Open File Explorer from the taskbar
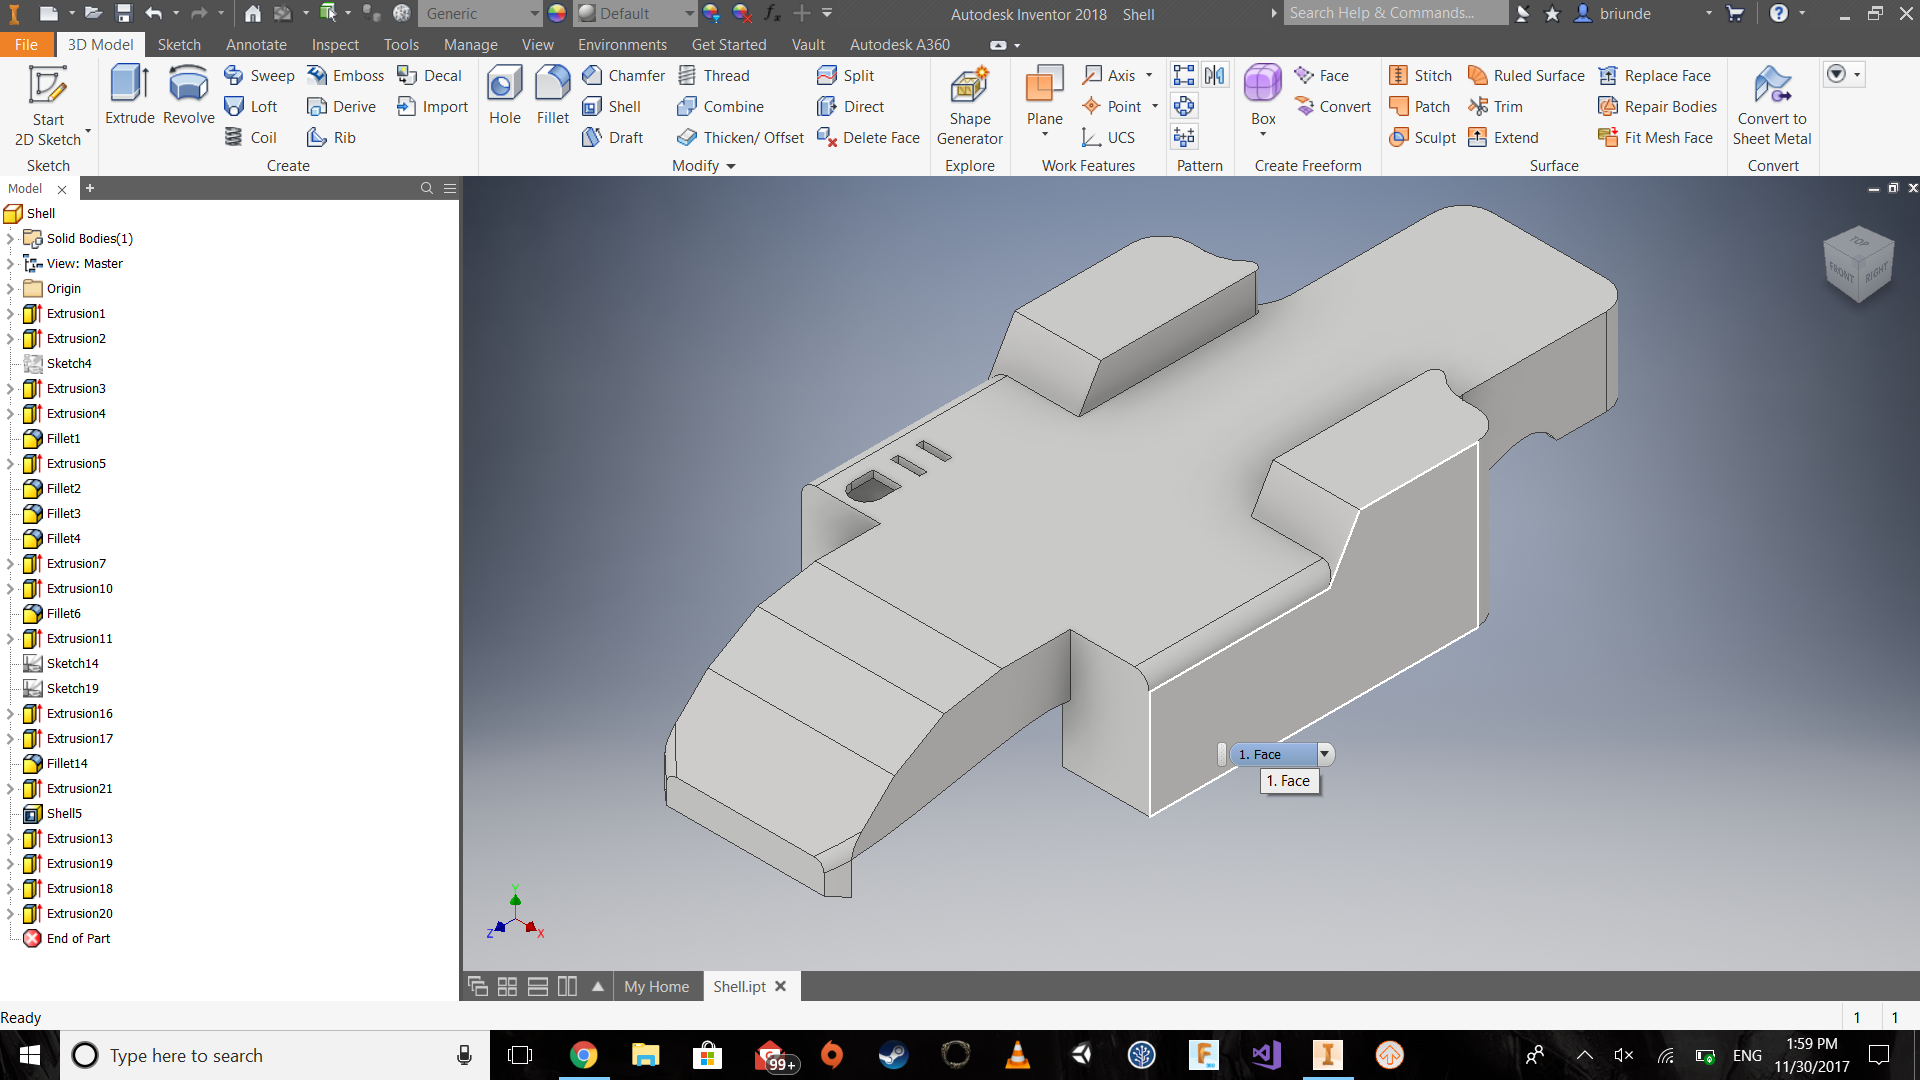Image resolution: width=1920 pixels, height=1080 pixels. tap(645, 1055)
